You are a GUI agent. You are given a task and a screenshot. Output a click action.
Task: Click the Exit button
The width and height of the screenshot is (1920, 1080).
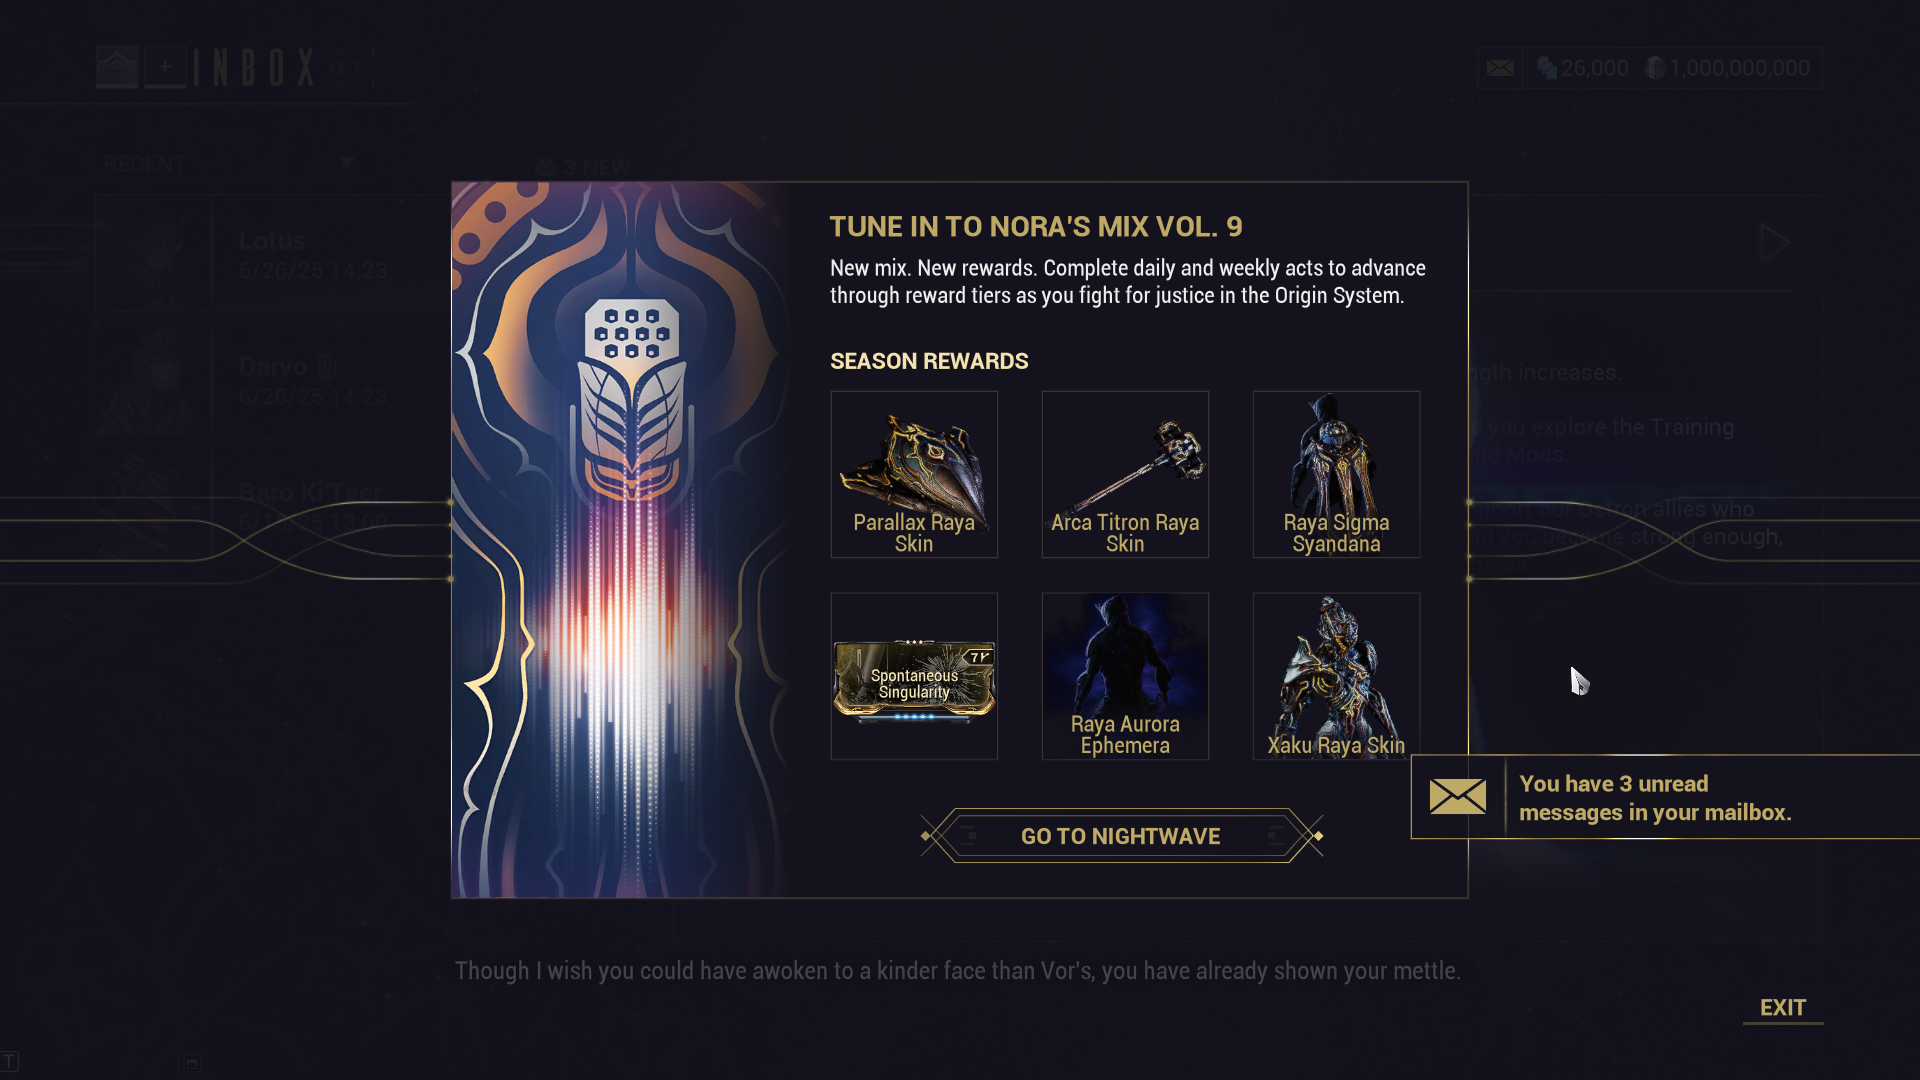click(x=1783, y=1008)
